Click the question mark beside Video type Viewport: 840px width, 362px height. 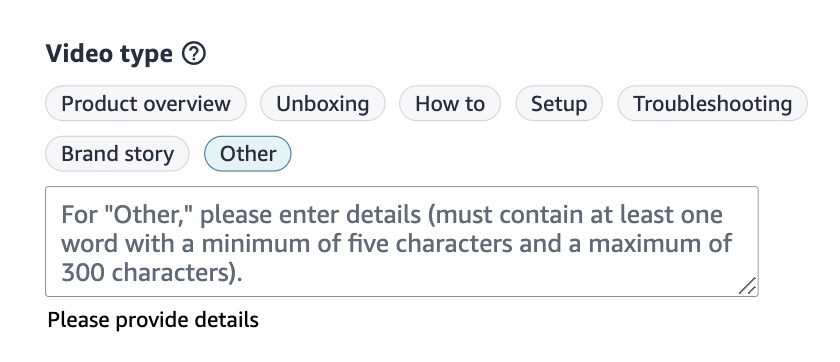point(194,54)
